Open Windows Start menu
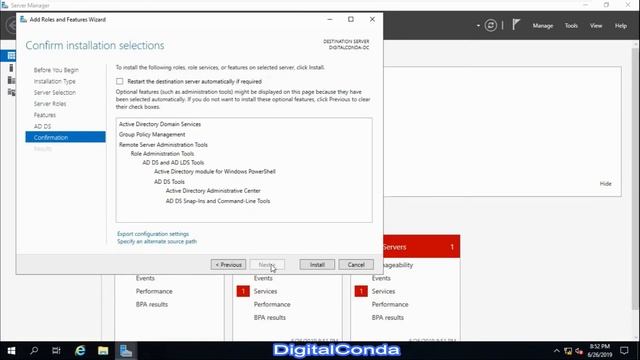 [11, 351]
